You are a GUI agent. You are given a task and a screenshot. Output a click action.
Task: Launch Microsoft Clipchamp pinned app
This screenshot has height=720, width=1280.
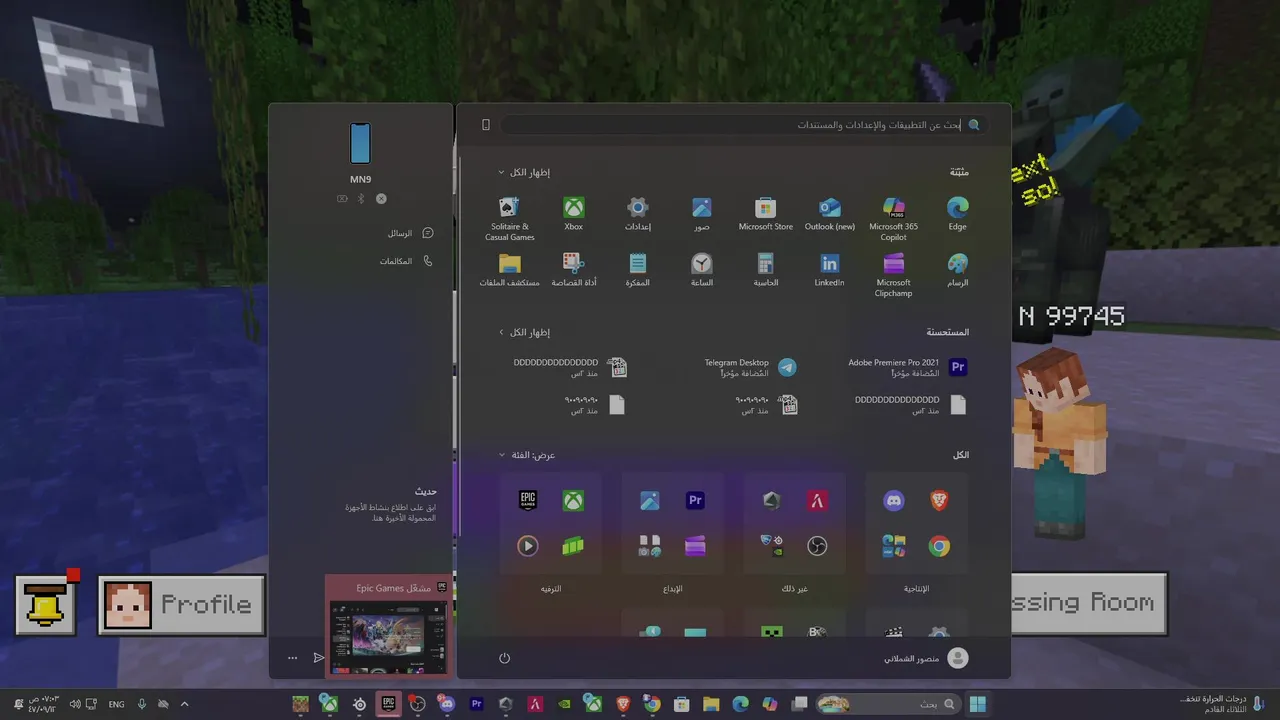pyautogui.click(x=894, y=275)
